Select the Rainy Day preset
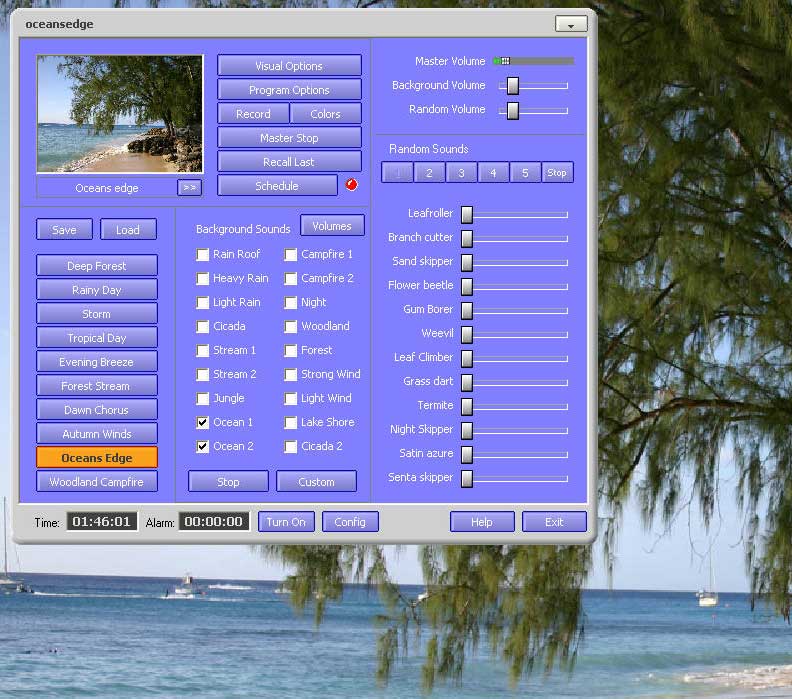 pyautogui.click(x=97, y=290)
